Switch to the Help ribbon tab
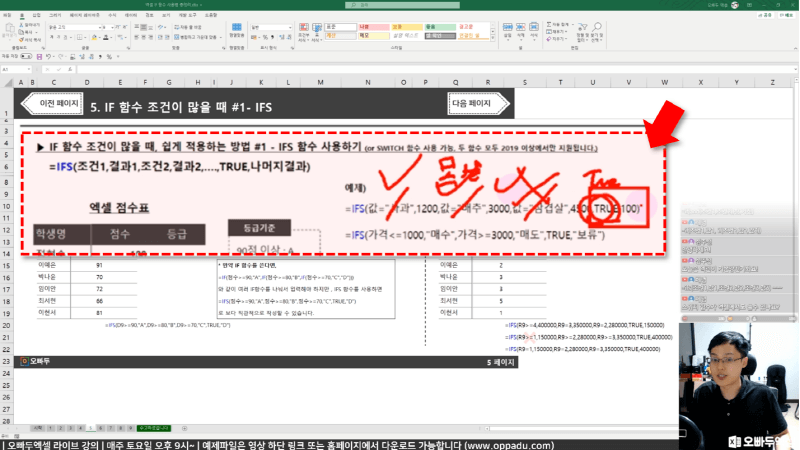 (x=211, y=15)
